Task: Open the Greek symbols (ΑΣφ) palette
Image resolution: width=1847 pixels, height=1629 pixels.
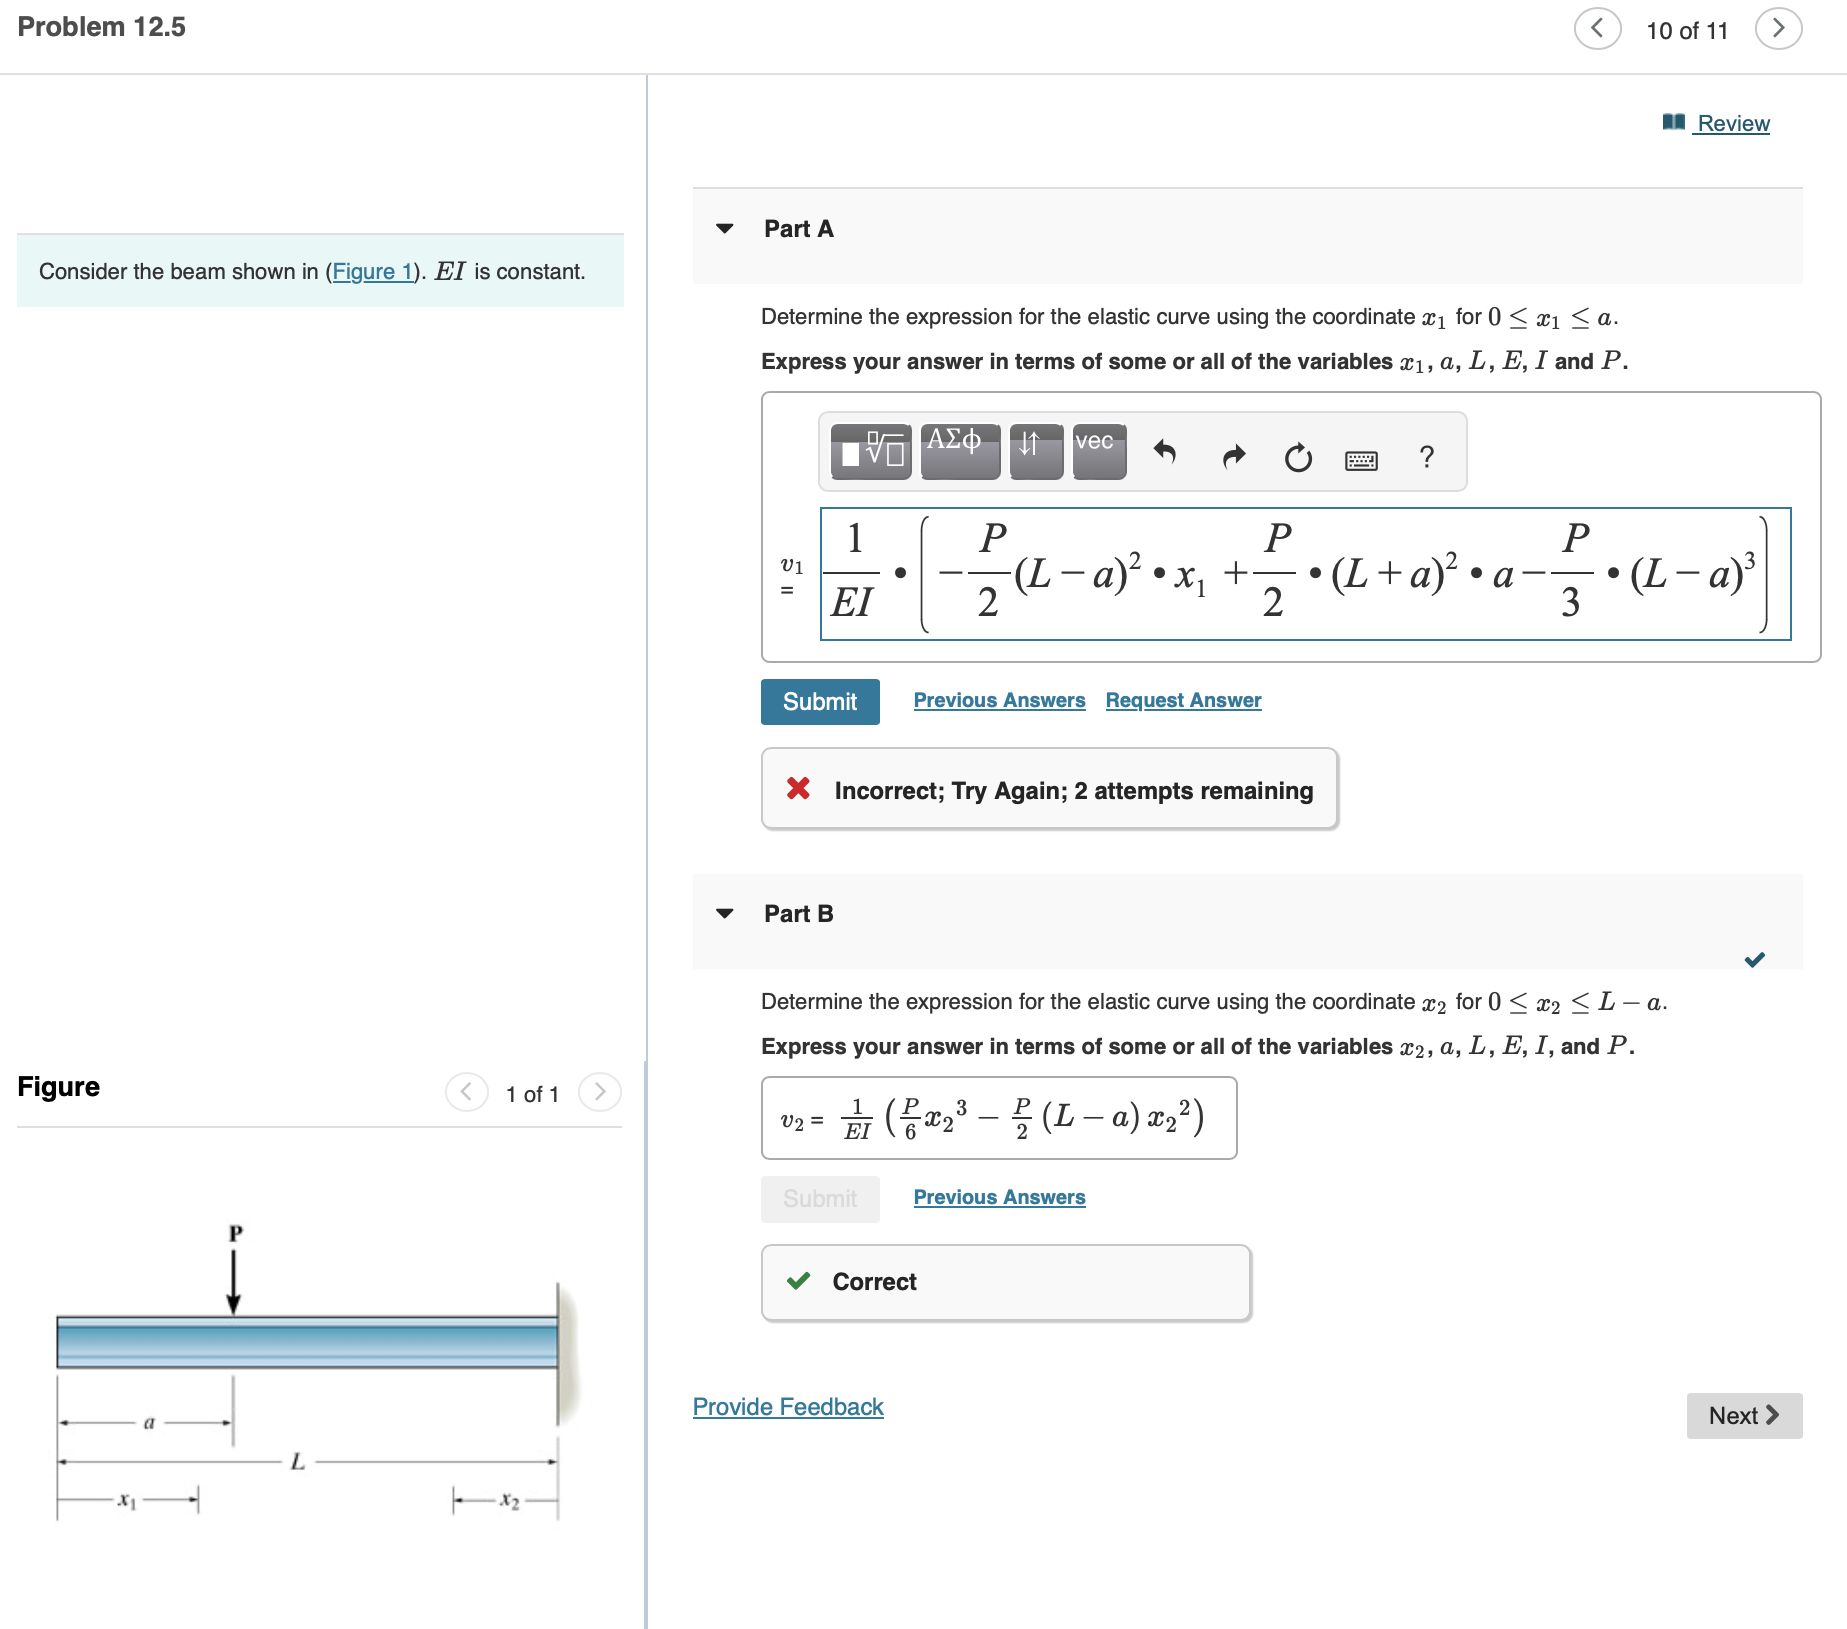Action: [958, 450]
